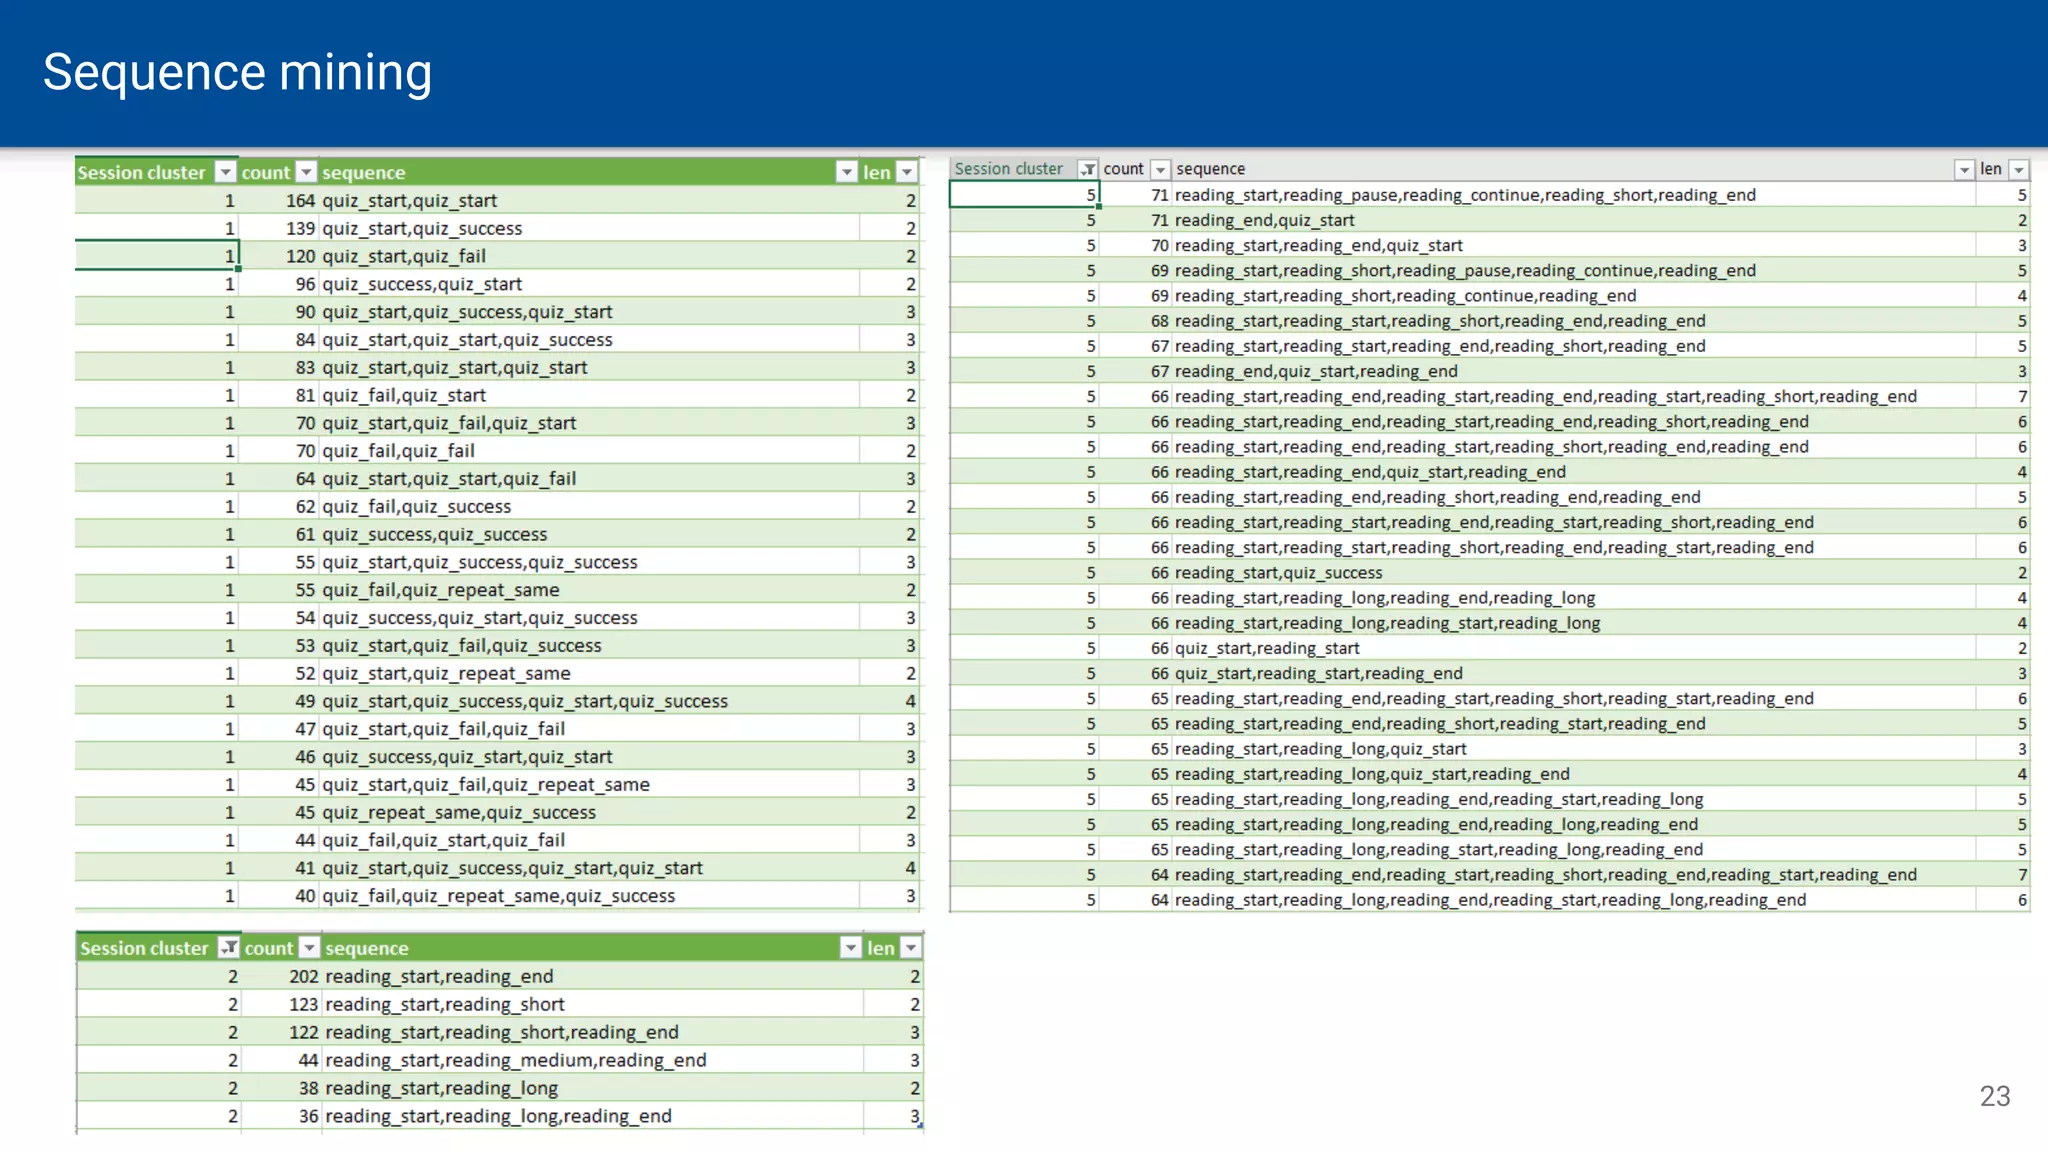This screenshot has height=1152, width=2048.
Task: Select the 'quiz_start,quiz_fail' sequence cell
Action: coord(589,256)
